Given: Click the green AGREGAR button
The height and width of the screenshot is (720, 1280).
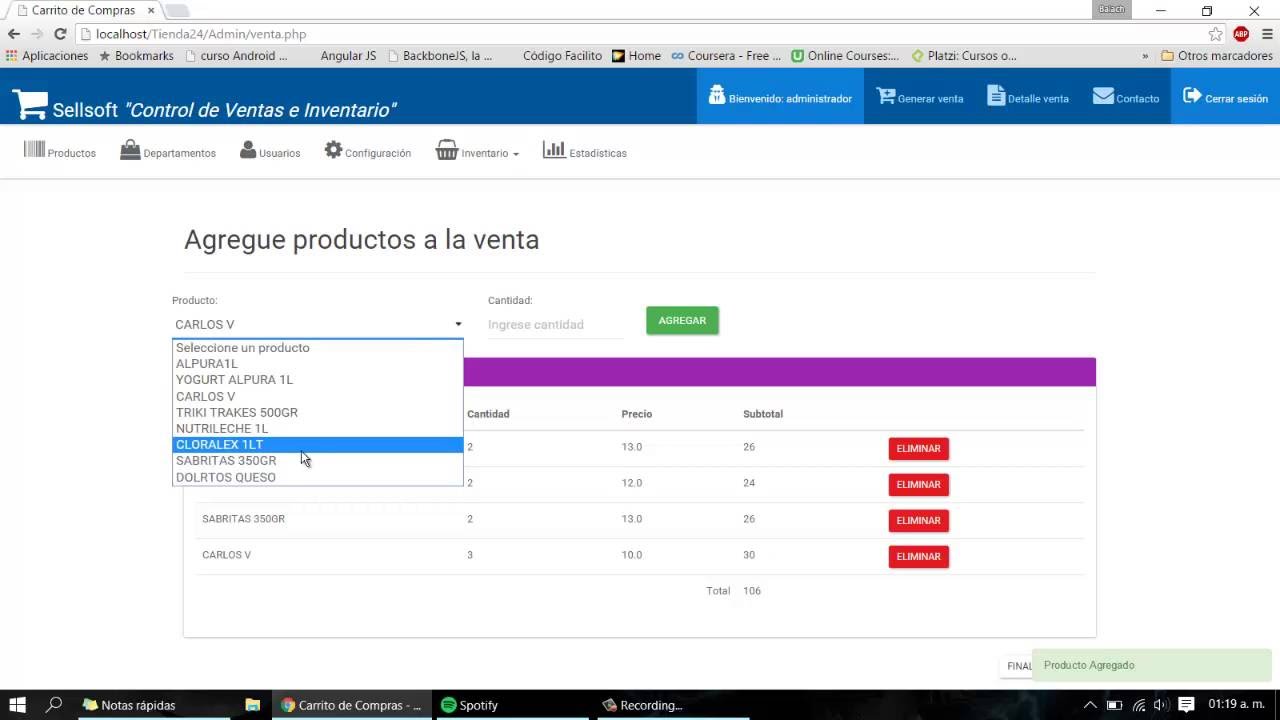Looking at the screenshot, I should (x=682, y=320).
